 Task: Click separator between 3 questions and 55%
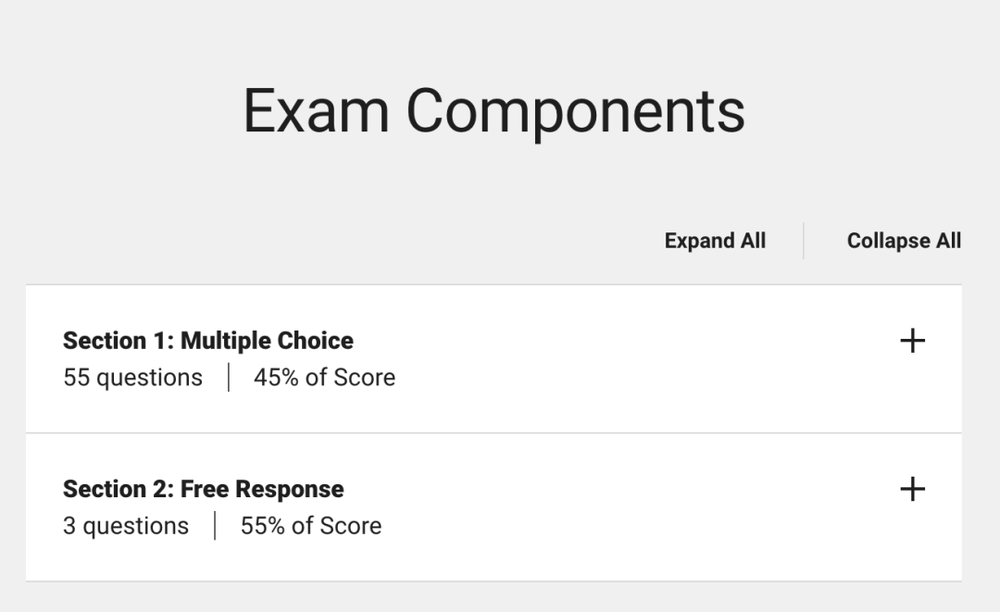[x=214, y=526]
